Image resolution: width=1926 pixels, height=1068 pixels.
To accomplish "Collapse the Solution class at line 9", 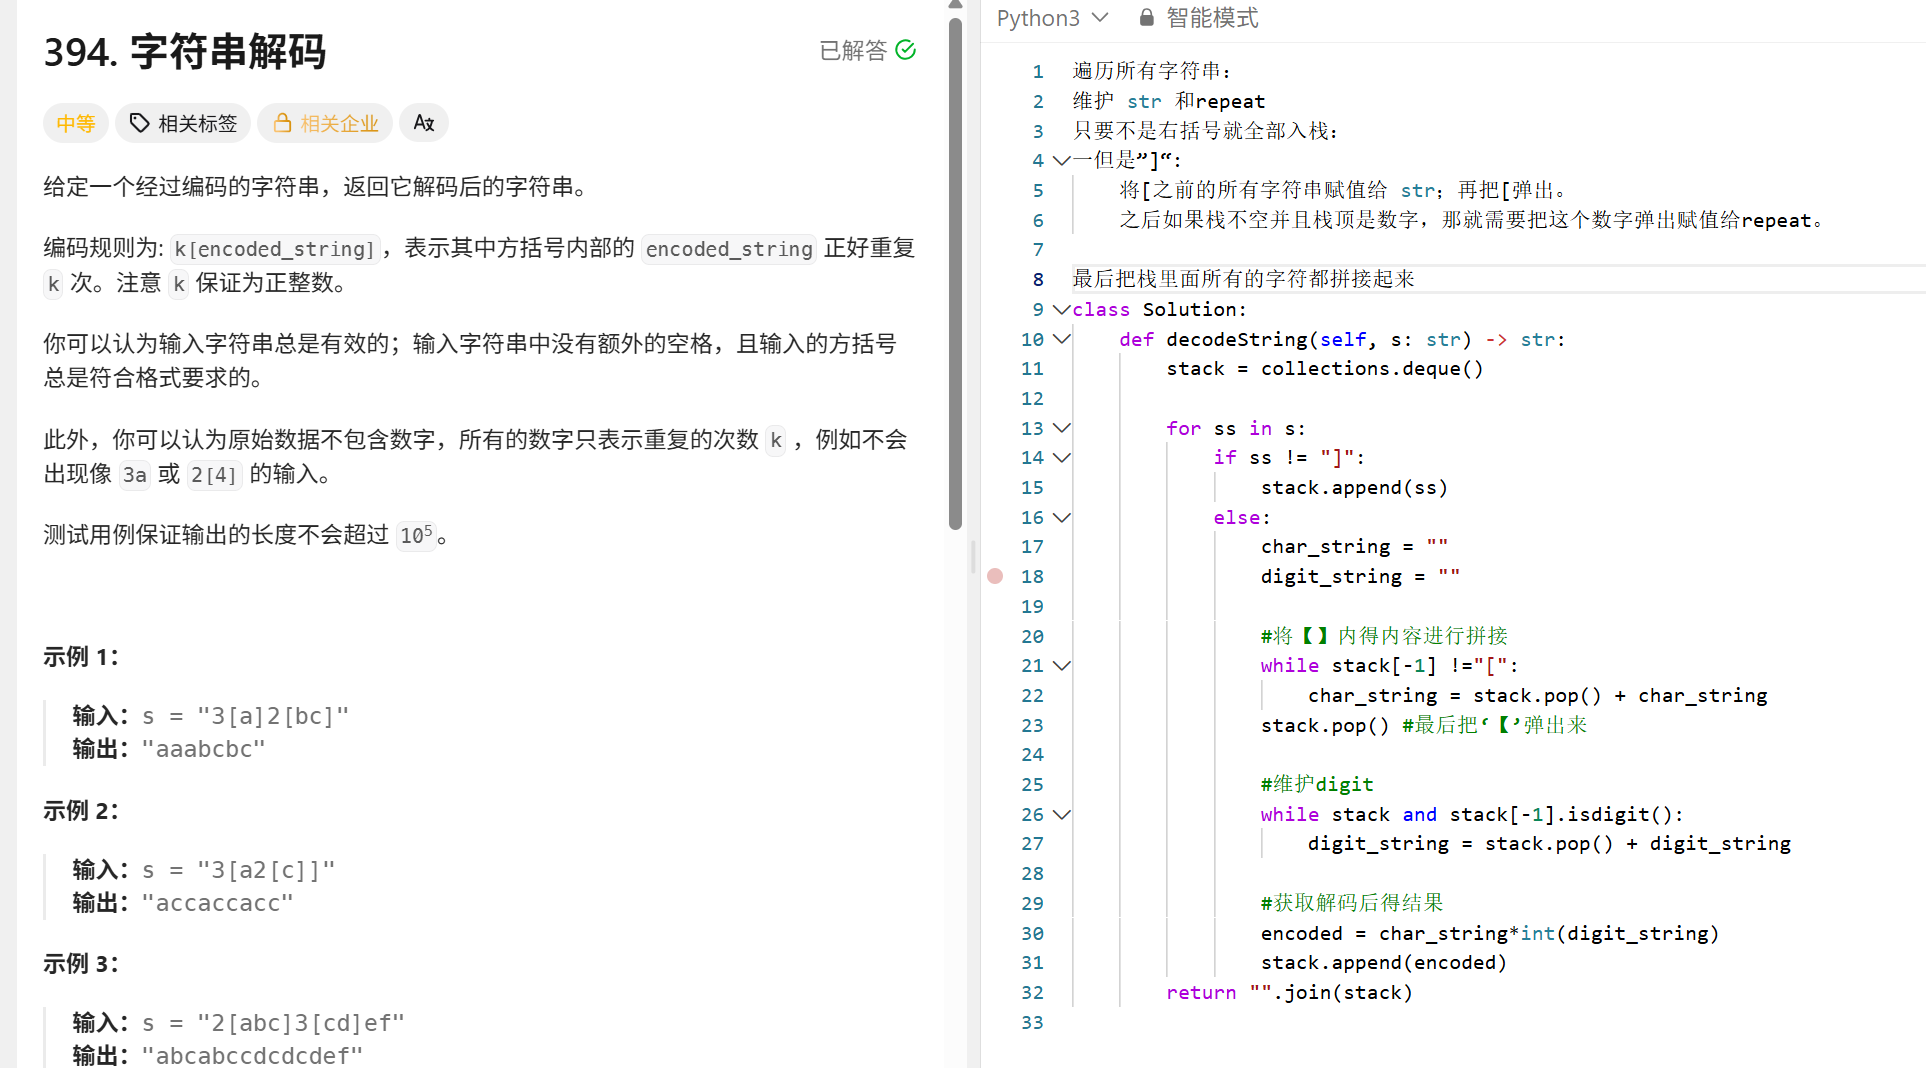I will (x=1061, y=309).
